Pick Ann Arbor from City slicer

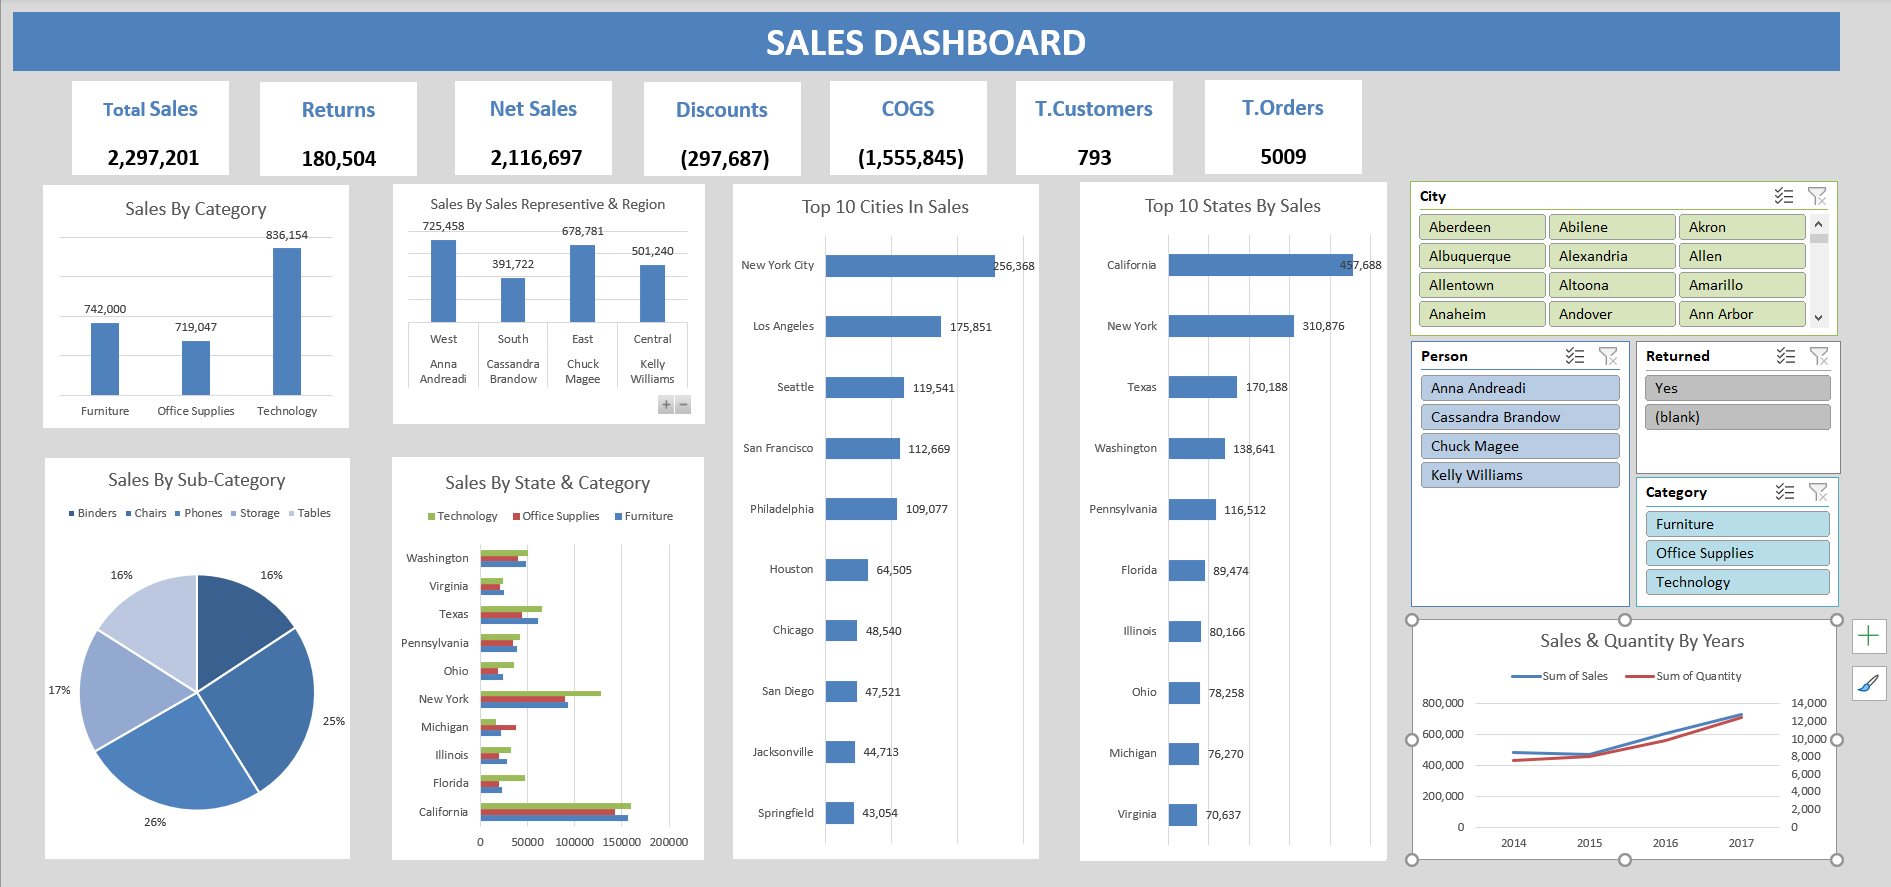pyautogui.click(x=1742, y=314)
